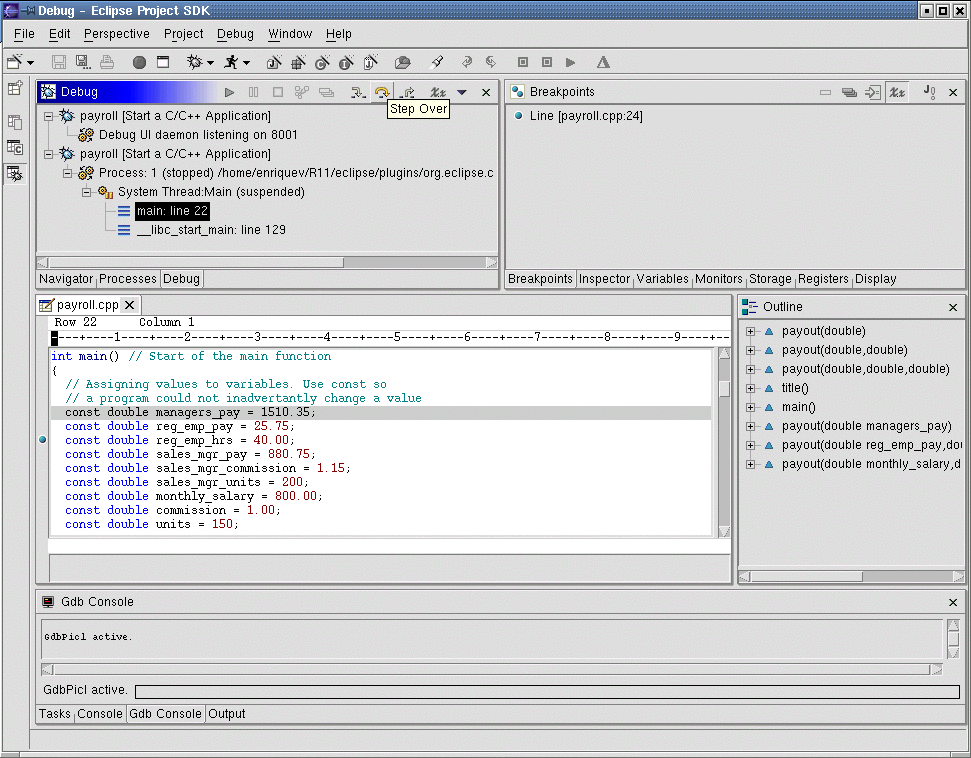
Task: Click the Step Into icon in Debug view
Action: 357,92
